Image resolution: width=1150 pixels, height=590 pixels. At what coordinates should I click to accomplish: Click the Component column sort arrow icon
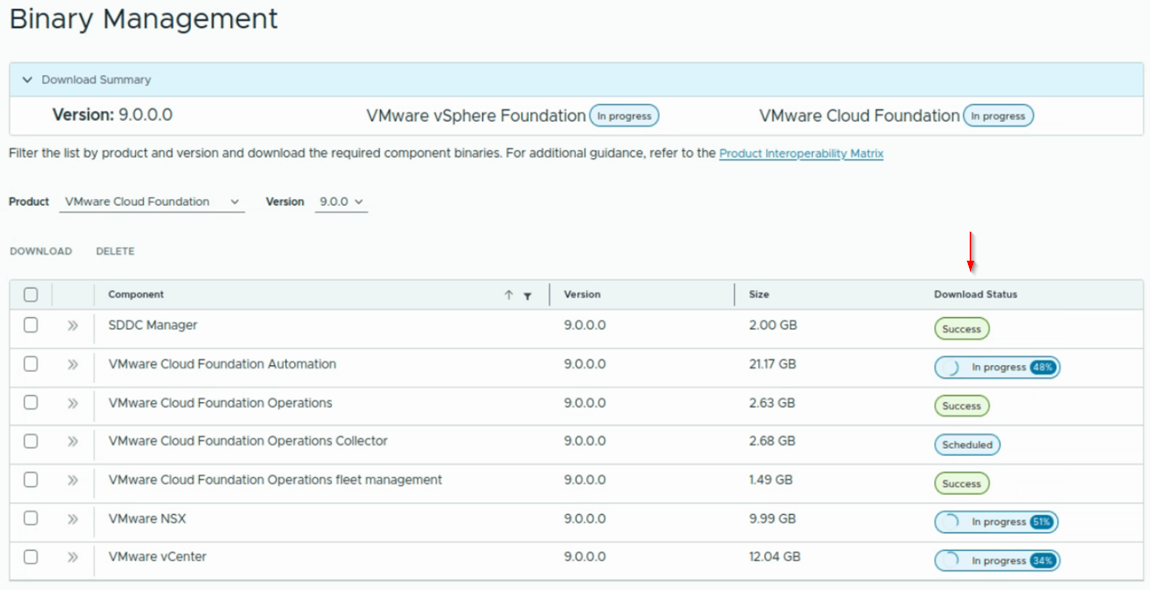click(x=508, y=295)
